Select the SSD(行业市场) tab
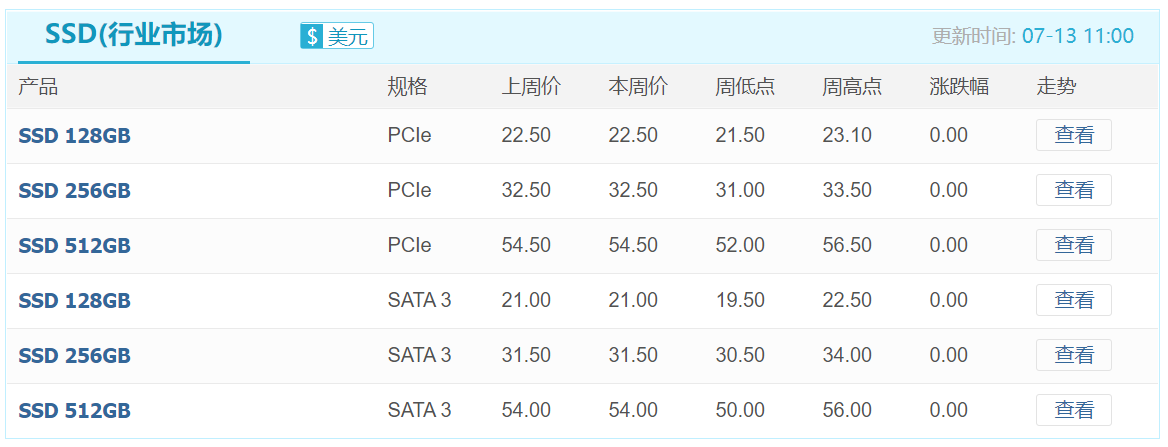 pos(134,35)
